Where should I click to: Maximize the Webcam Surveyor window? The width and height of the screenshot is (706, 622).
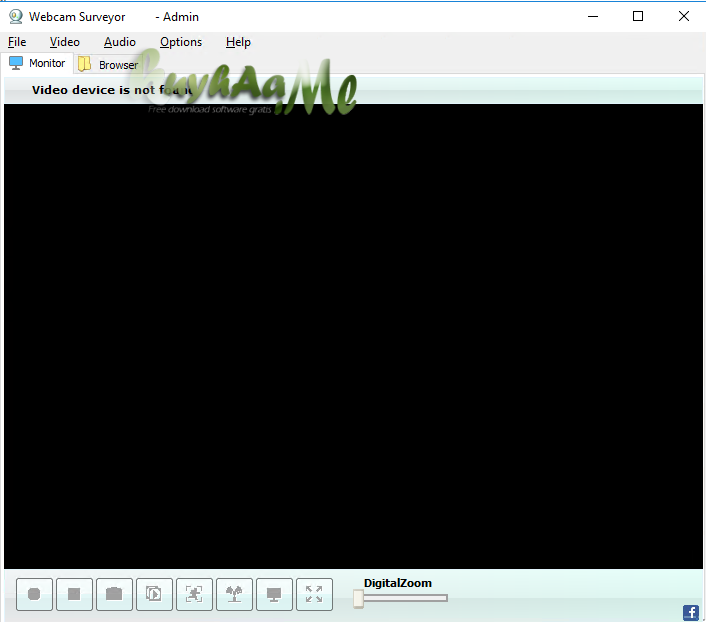[x=638, y=16]
